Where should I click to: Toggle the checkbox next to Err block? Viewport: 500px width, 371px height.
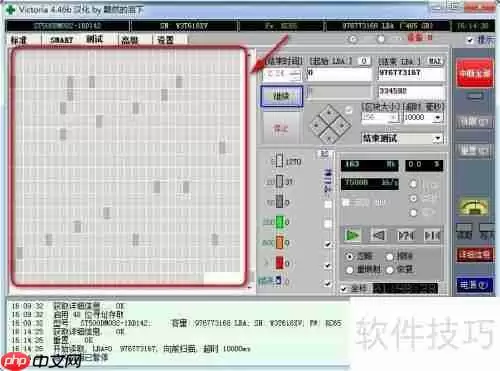tap(328, 284)
